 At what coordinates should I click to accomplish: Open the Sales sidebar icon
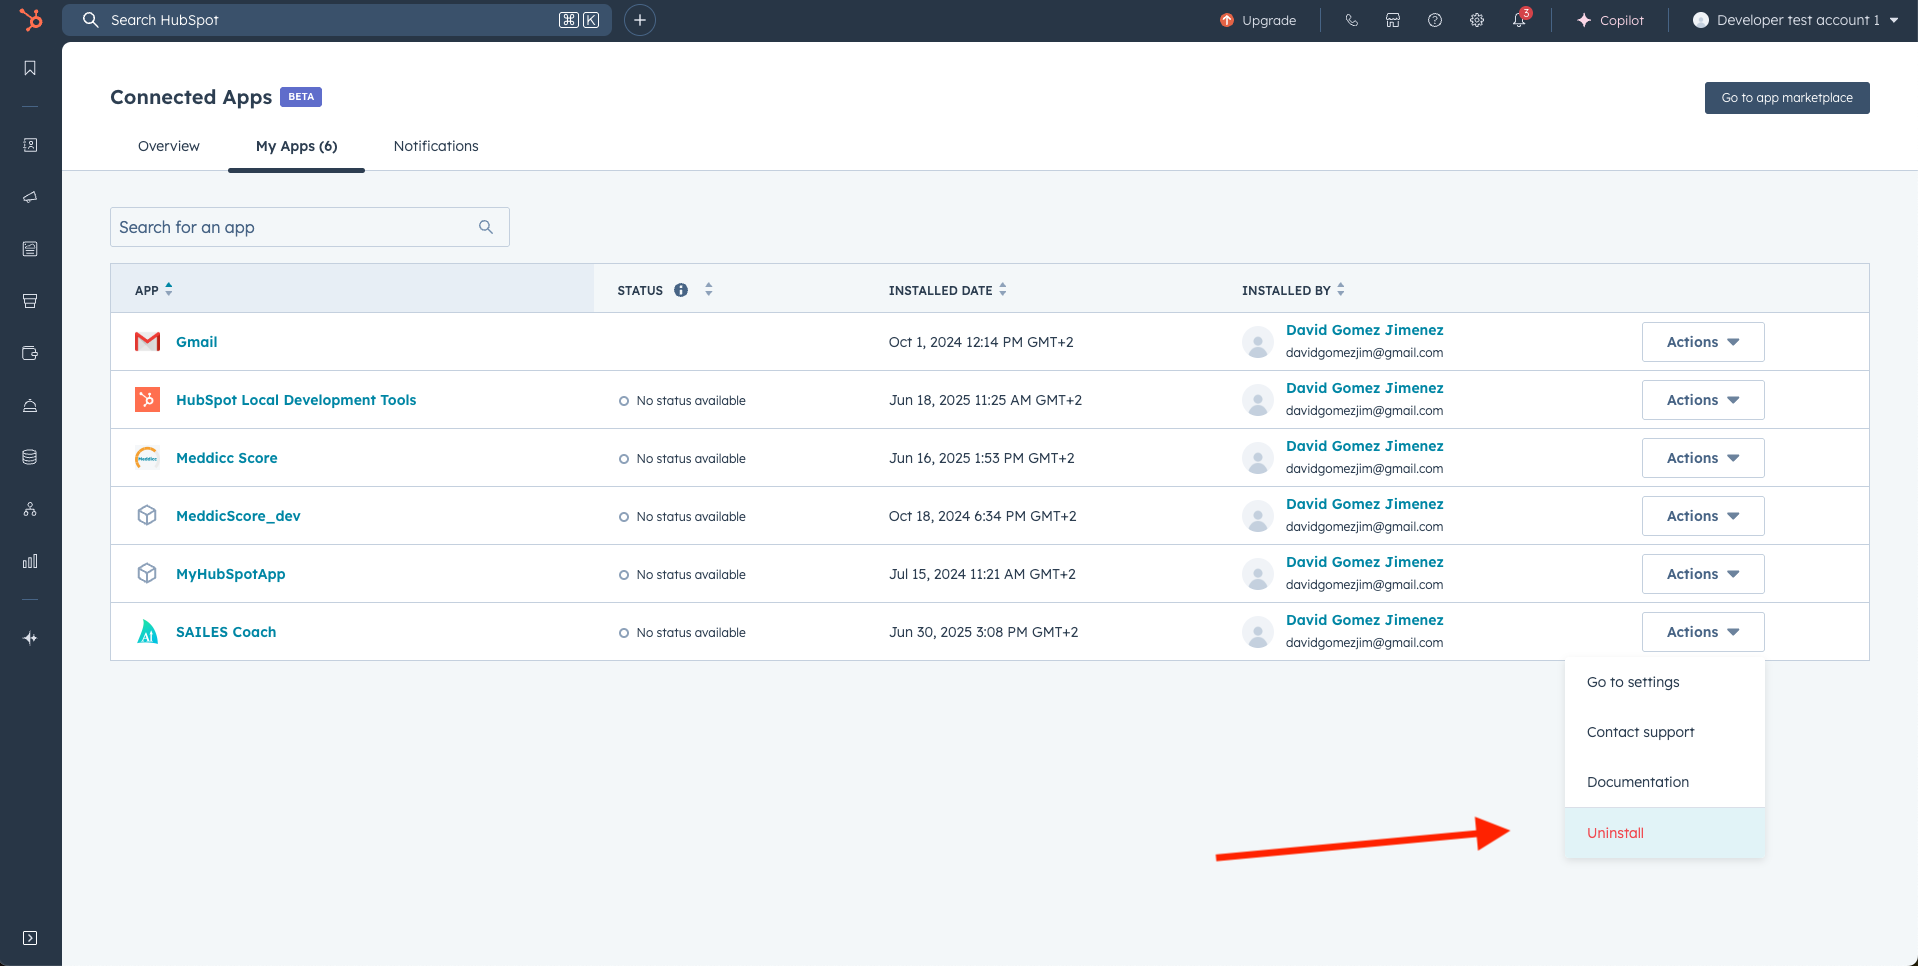coord(30,301)
